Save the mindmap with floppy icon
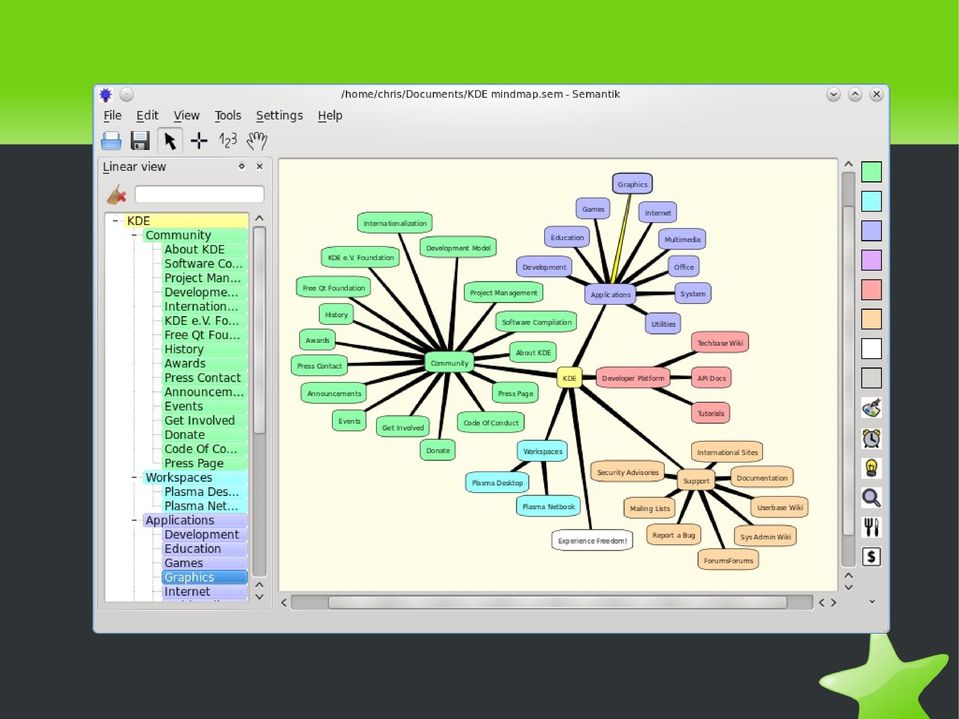 [x=140, y=141]
